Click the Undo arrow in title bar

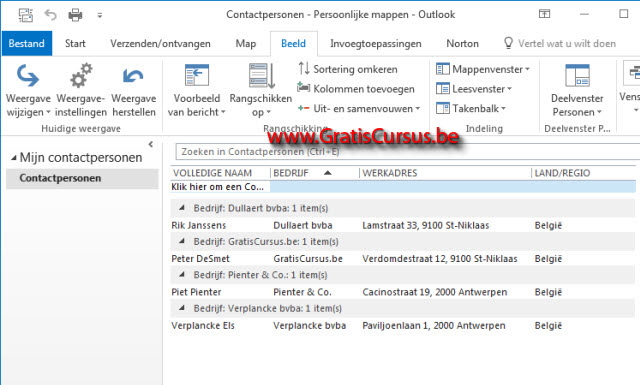point(51,15)
